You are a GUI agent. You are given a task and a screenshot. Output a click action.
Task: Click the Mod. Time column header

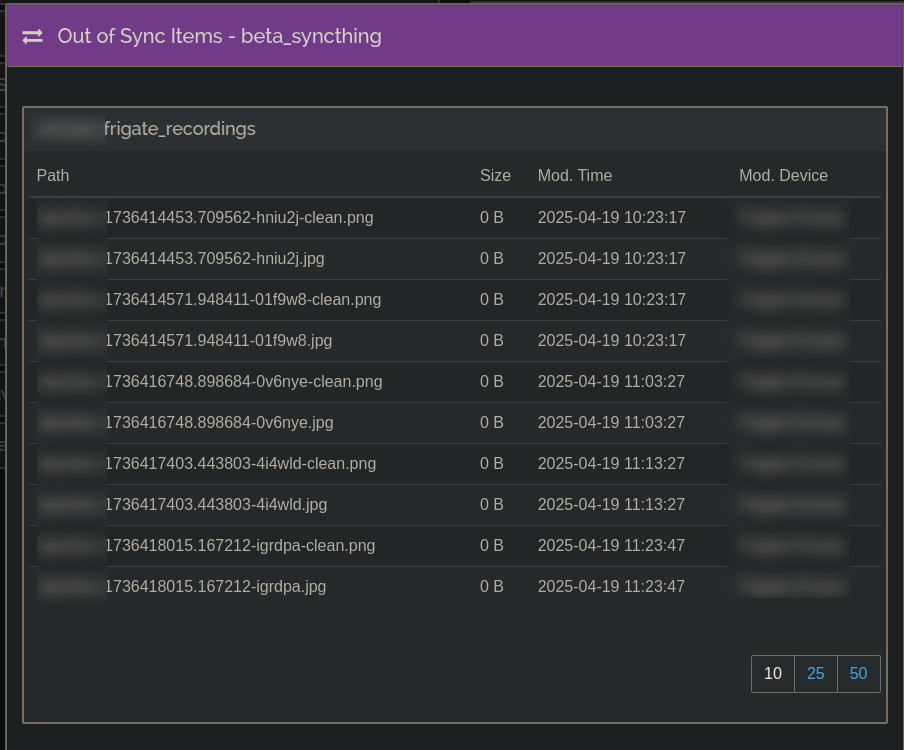click(575, 175)
